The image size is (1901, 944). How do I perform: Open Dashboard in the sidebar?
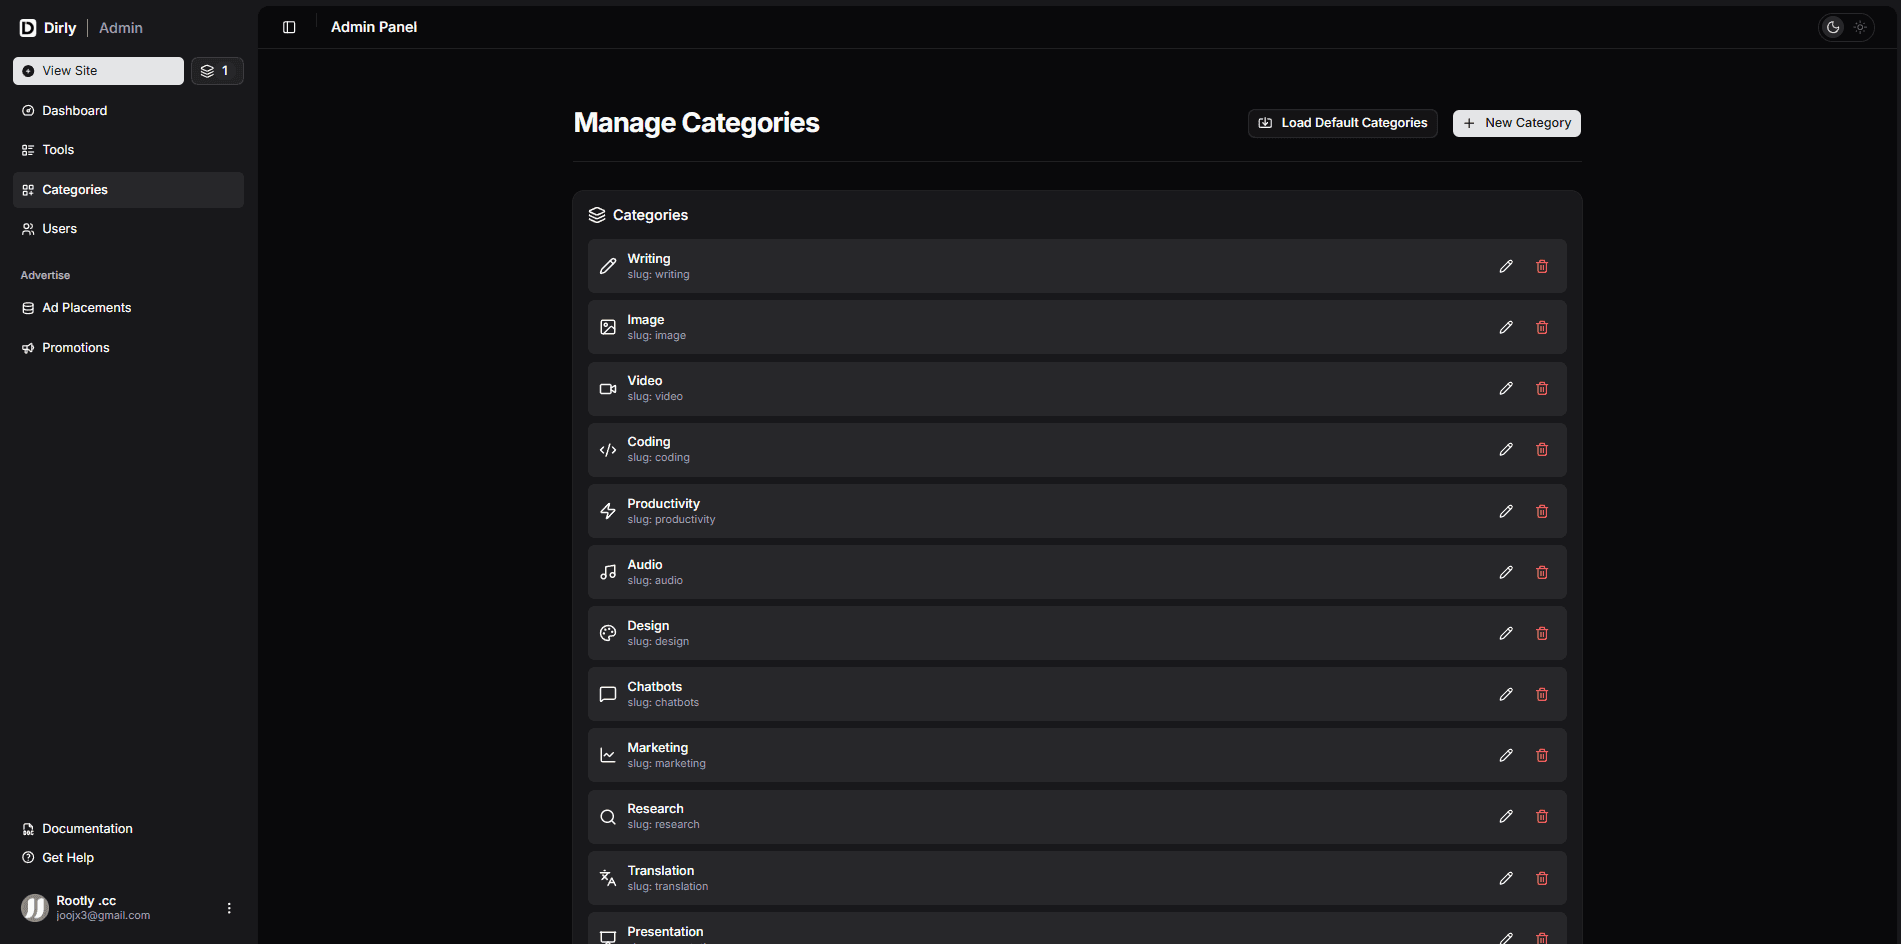(x=74, y=111)
